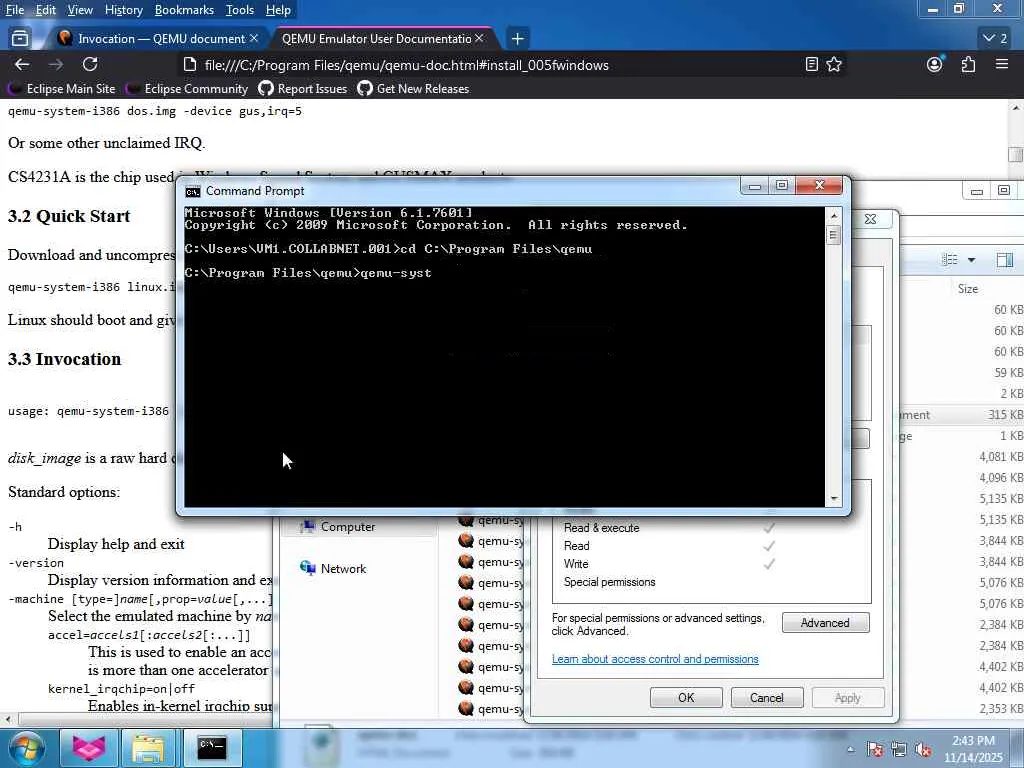This screenshot has width=1024, height=768.
Task: Open Firefox View icon
Action: point(20,39)
